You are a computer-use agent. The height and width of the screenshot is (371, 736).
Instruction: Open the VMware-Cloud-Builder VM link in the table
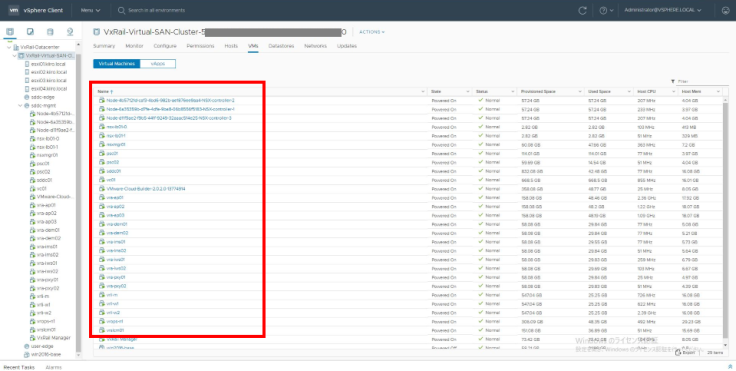(146, 189)
